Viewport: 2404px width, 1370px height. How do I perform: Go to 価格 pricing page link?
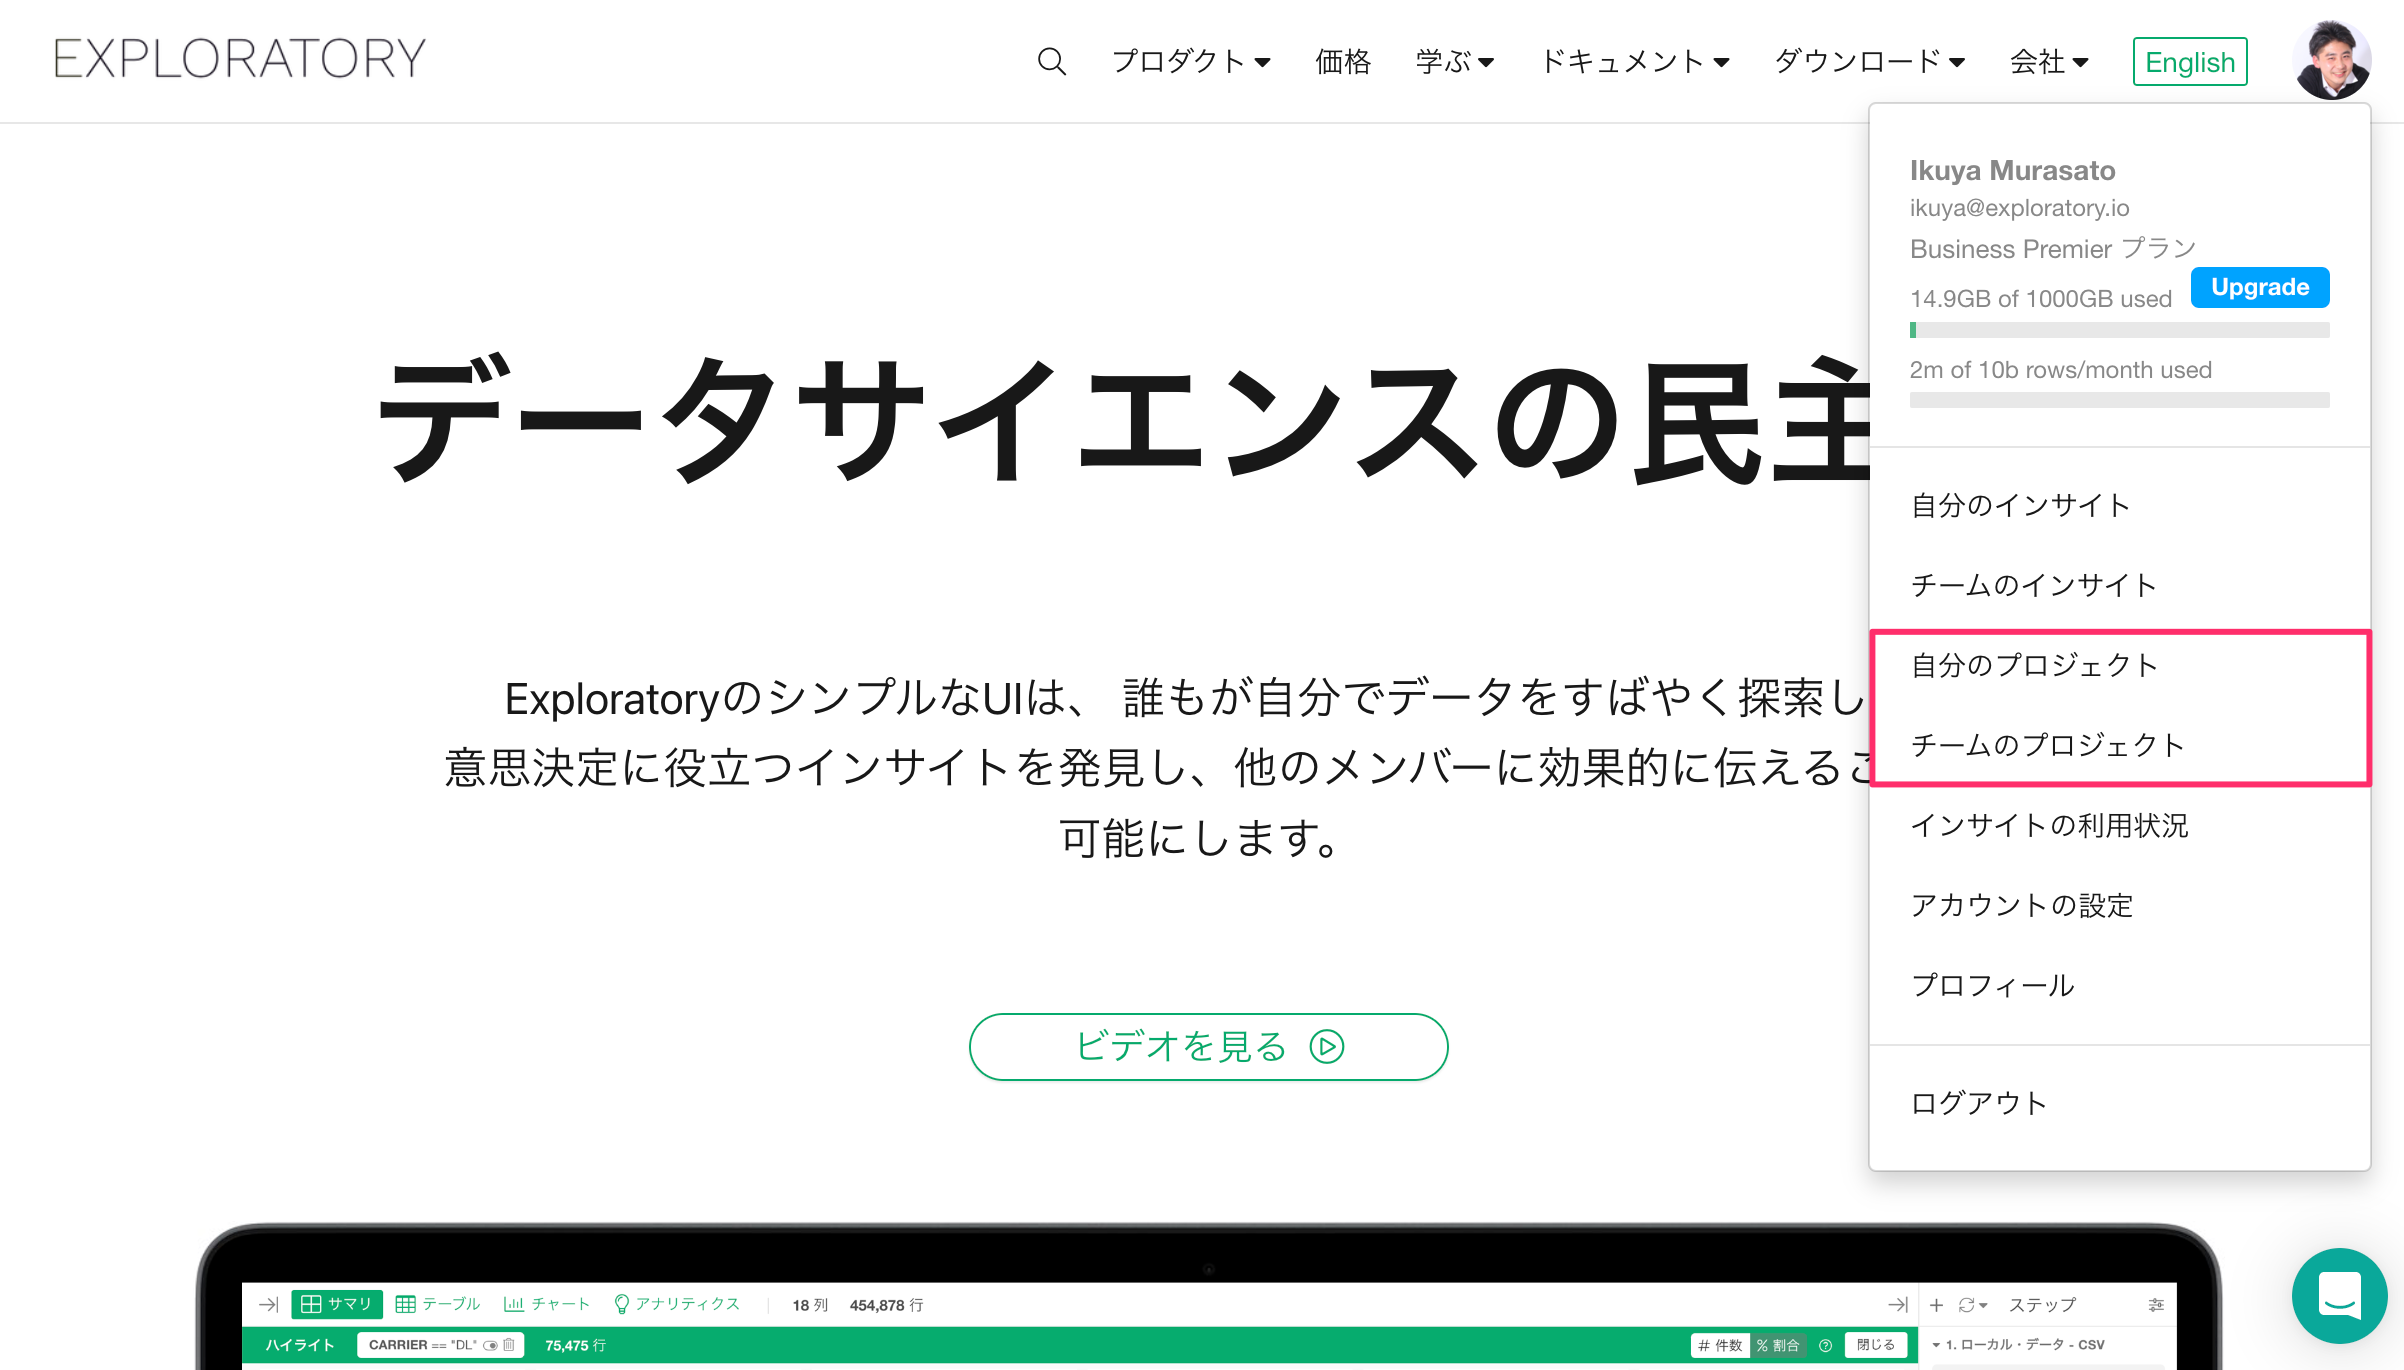[x=1342, y=62]
